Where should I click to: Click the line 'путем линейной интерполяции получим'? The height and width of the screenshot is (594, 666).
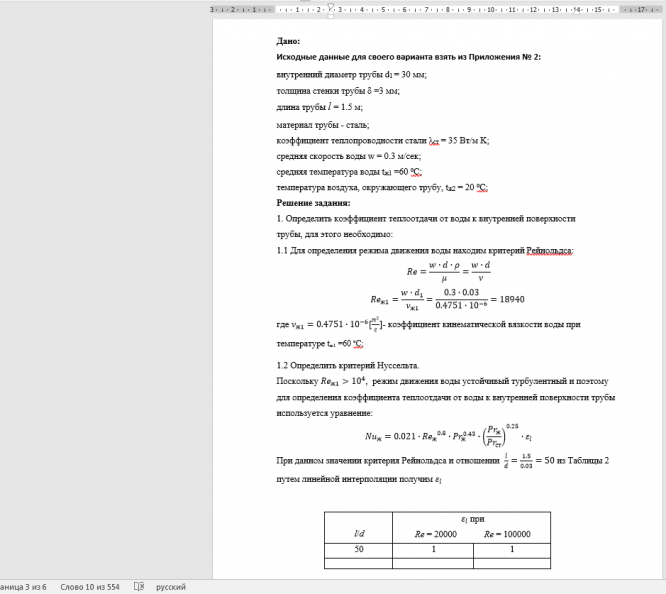(x=359, y=479)
